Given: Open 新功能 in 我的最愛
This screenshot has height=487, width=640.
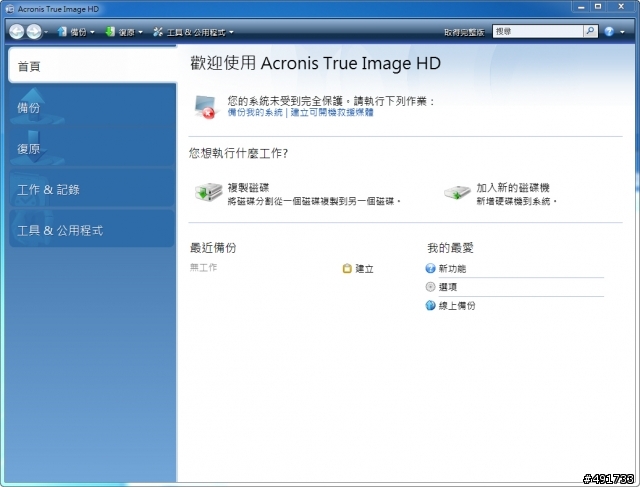Looking at the screenshot, I should (452, 269).
